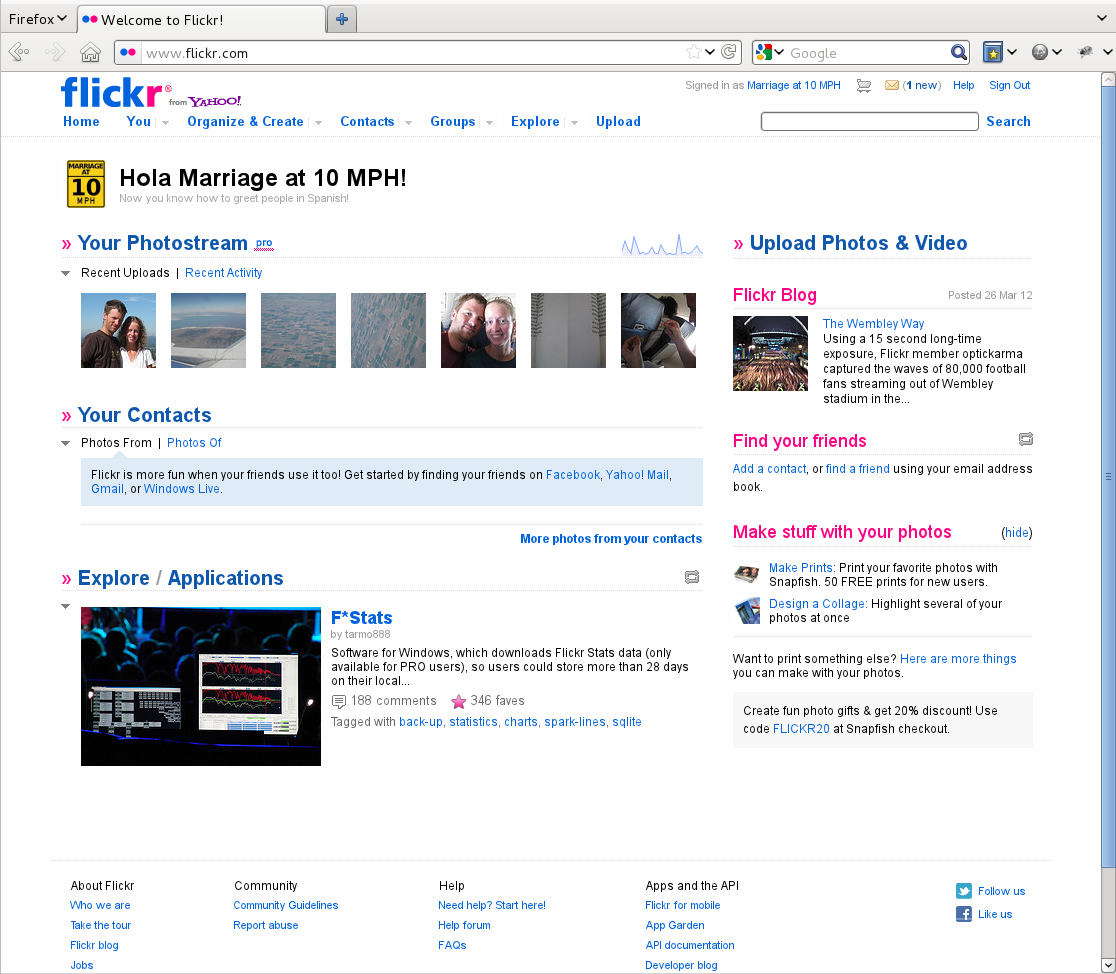Select the Welcome to Flickr! browser tab
Viewport: 1116px width, 974px height.
[x=201, y=19]
